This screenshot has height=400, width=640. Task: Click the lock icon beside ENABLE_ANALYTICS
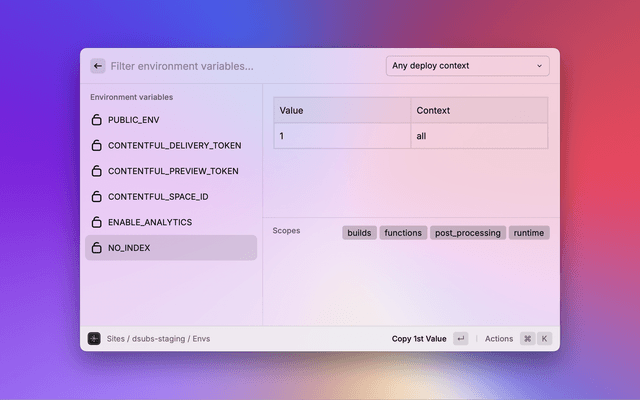(97, 222)
